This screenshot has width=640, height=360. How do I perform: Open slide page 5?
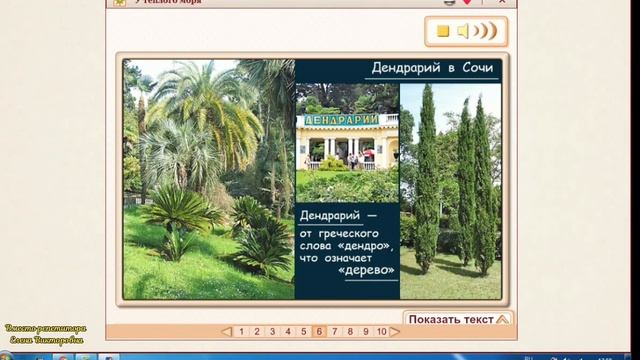303,331
